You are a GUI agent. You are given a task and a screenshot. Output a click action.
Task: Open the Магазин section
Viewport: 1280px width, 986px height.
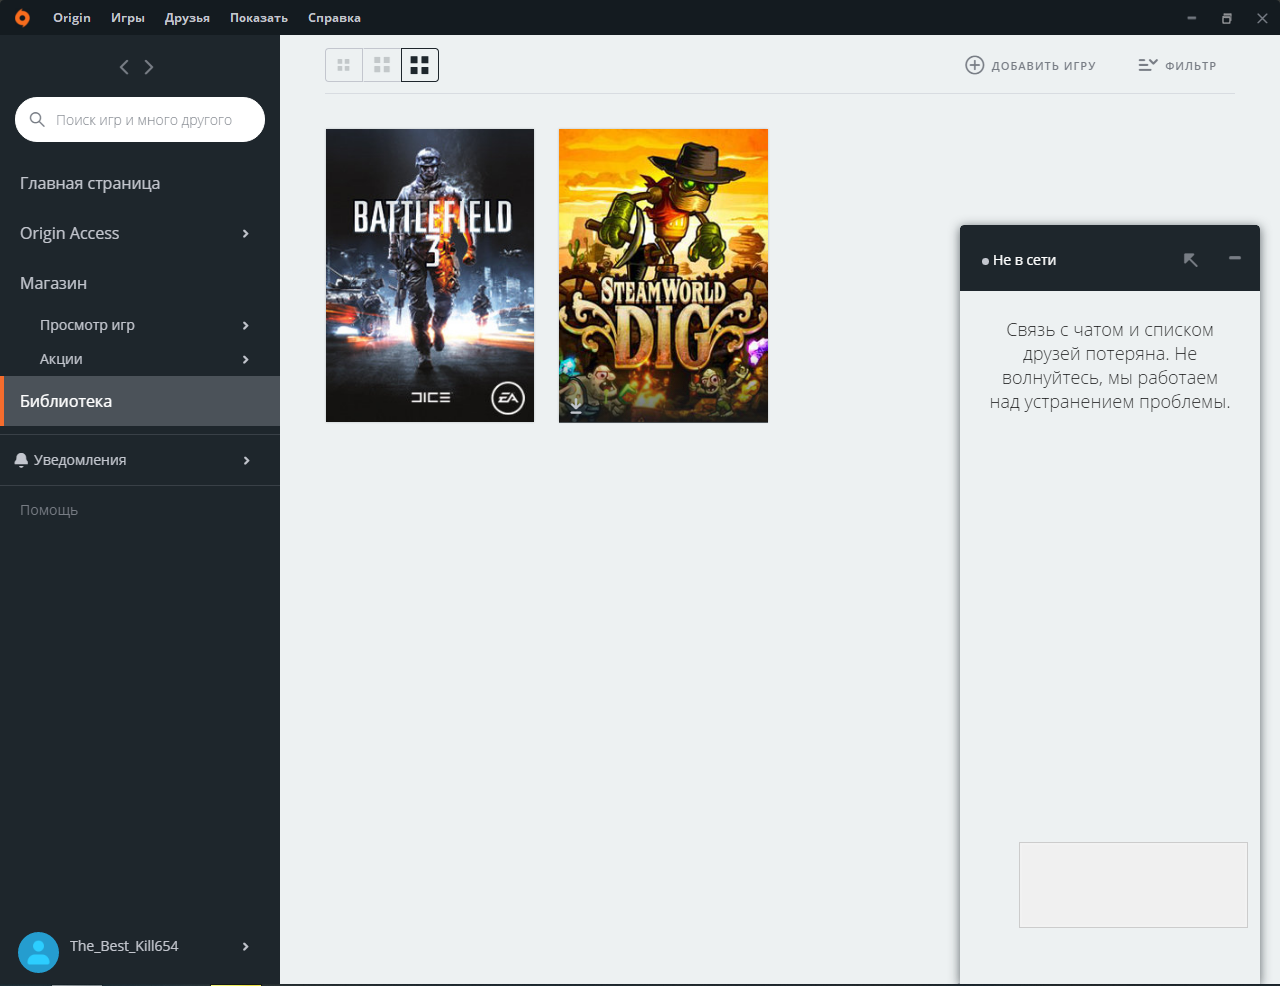(53, 283)
